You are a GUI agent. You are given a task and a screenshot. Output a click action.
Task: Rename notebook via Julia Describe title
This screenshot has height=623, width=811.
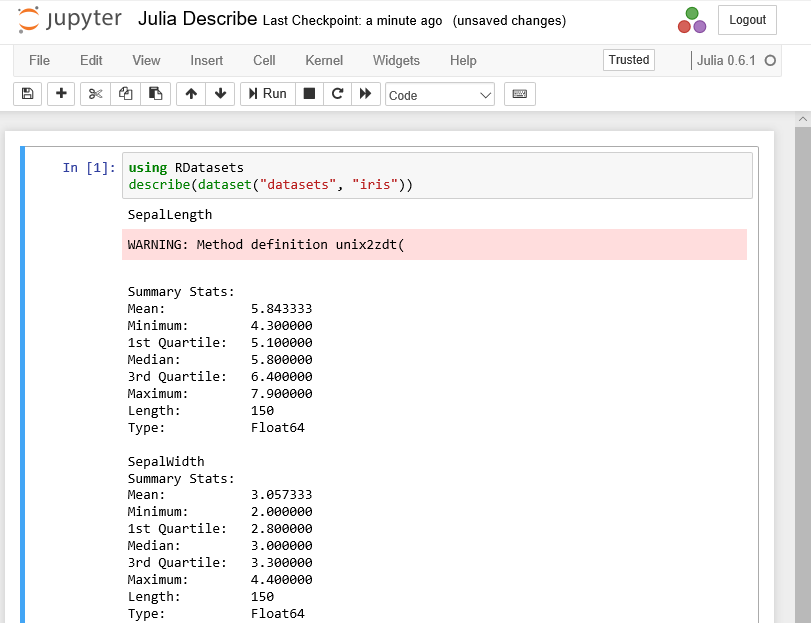tap(198, 19)
